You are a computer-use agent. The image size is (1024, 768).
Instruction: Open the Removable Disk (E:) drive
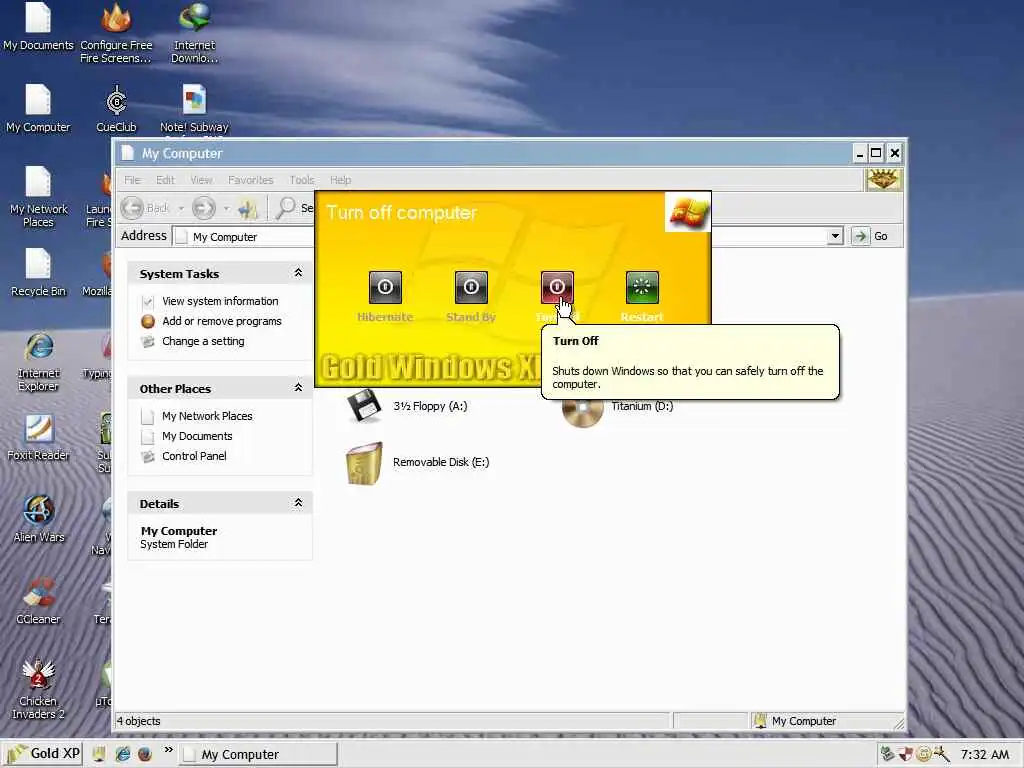point(417,462)
